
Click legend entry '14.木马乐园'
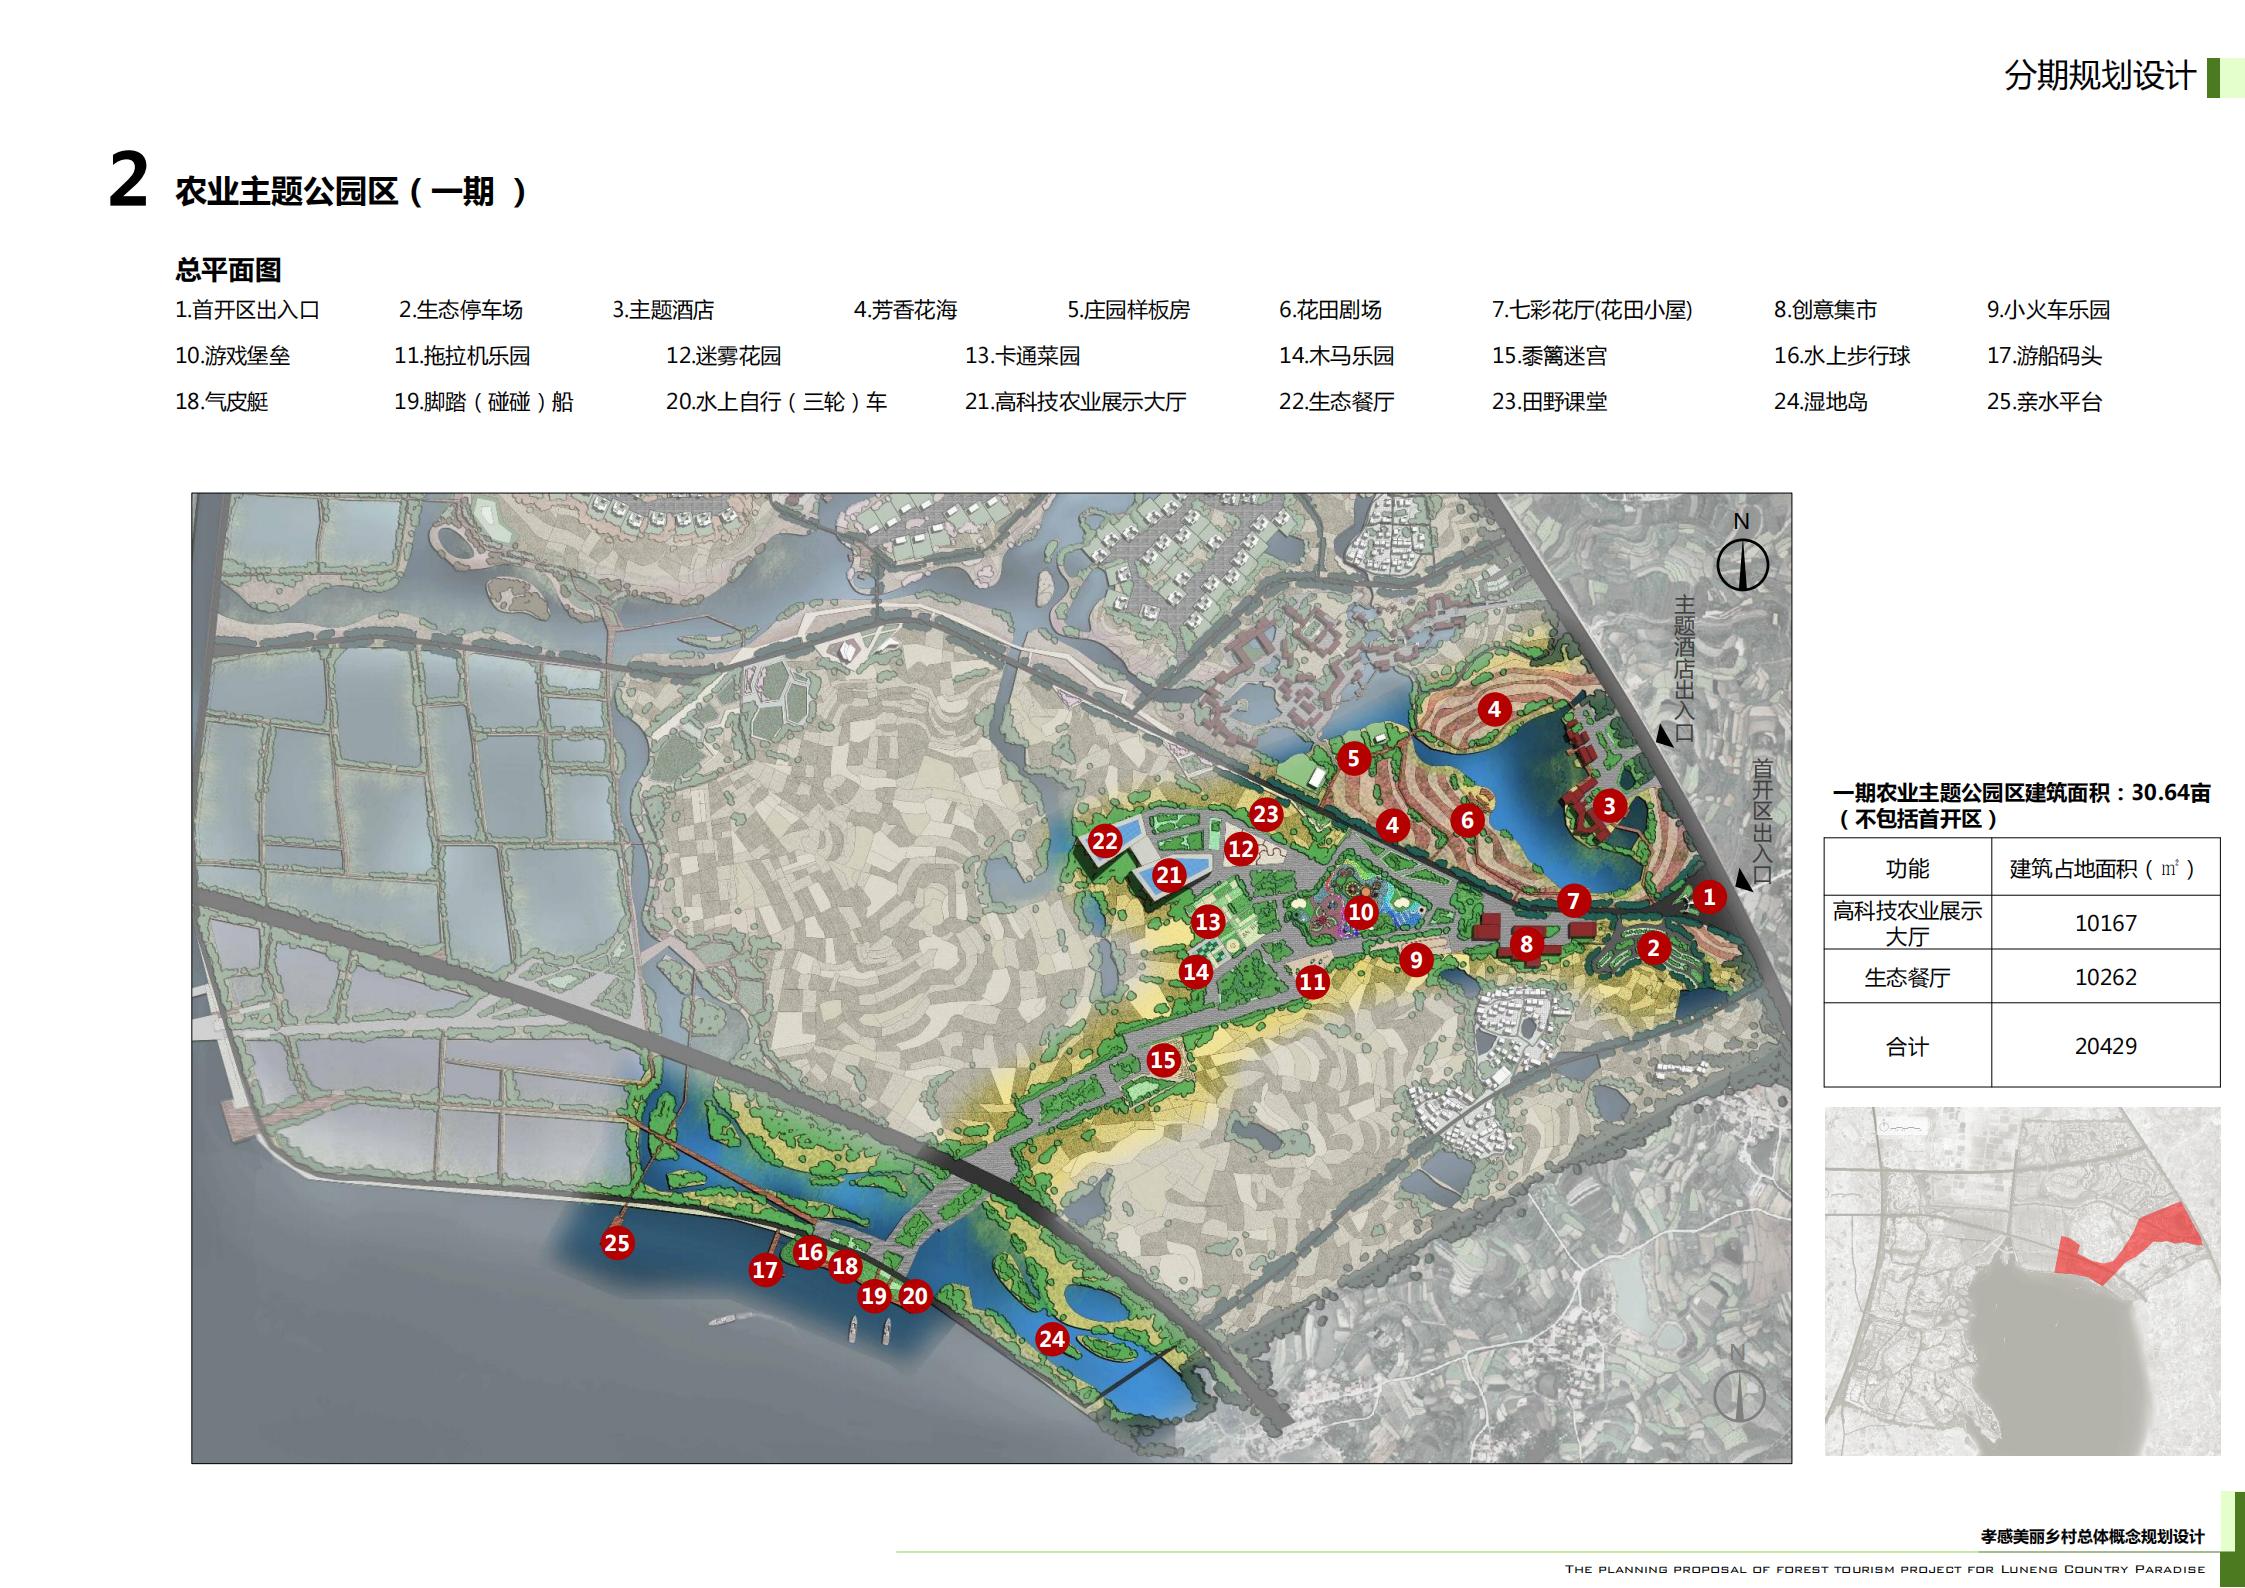pyautogui.click(x=1337, y=356)
